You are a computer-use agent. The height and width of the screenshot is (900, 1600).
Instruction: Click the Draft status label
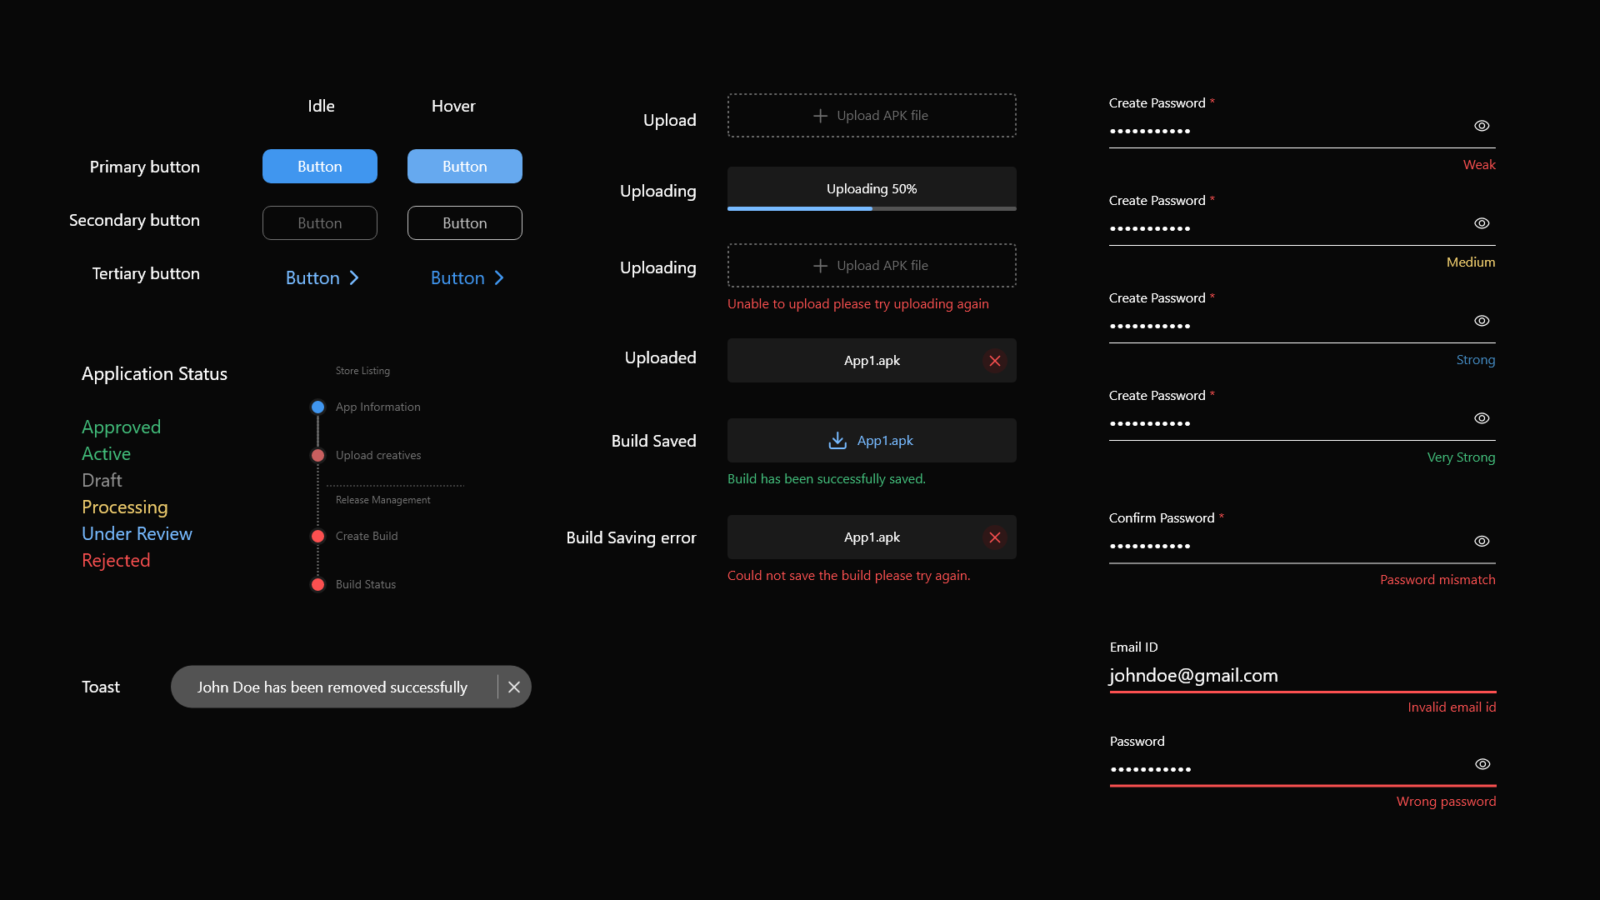coord(102,481)
